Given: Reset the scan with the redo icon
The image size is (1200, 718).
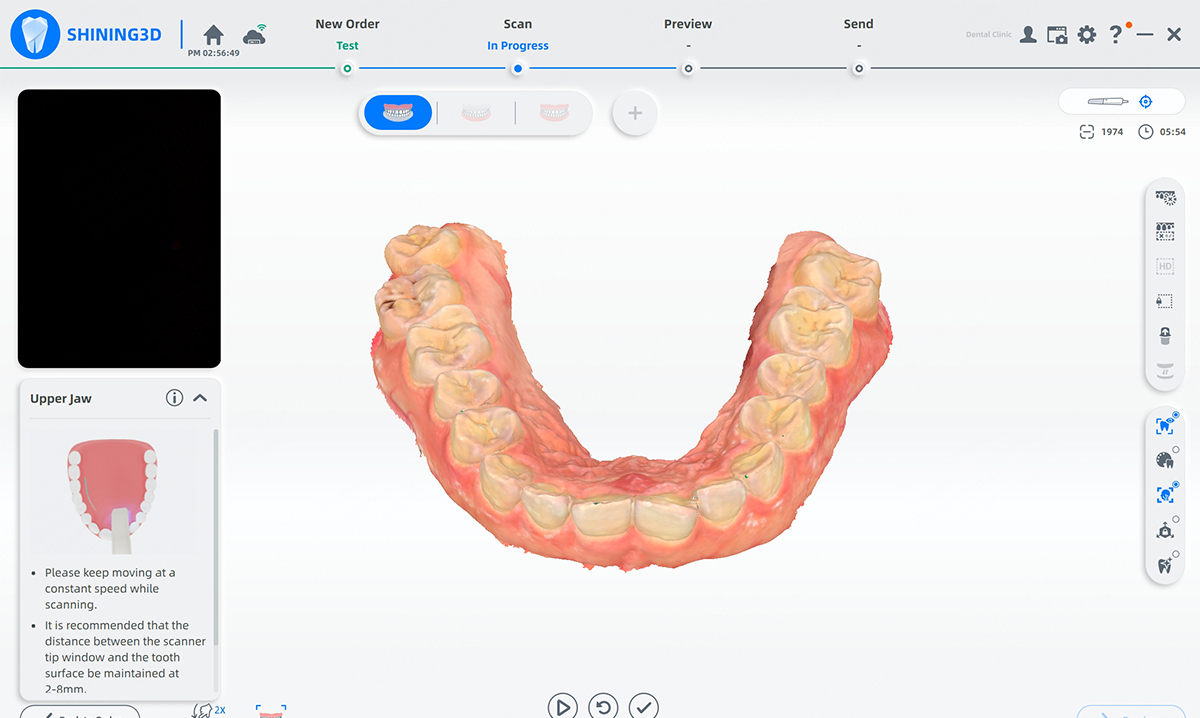Looking at the screenshot, I should click(603, 706).
